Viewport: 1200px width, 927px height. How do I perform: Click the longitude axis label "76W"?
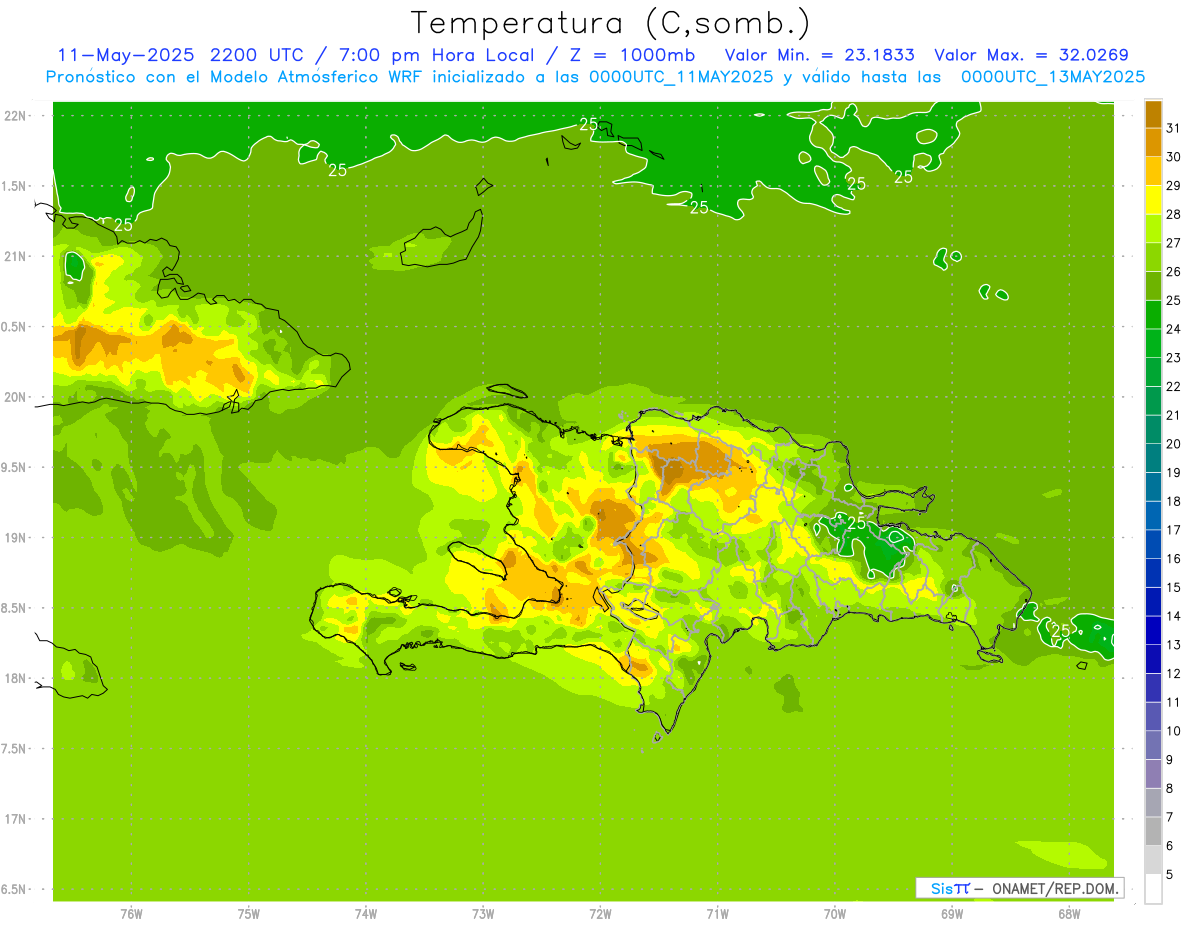click(x=131, y=914)
